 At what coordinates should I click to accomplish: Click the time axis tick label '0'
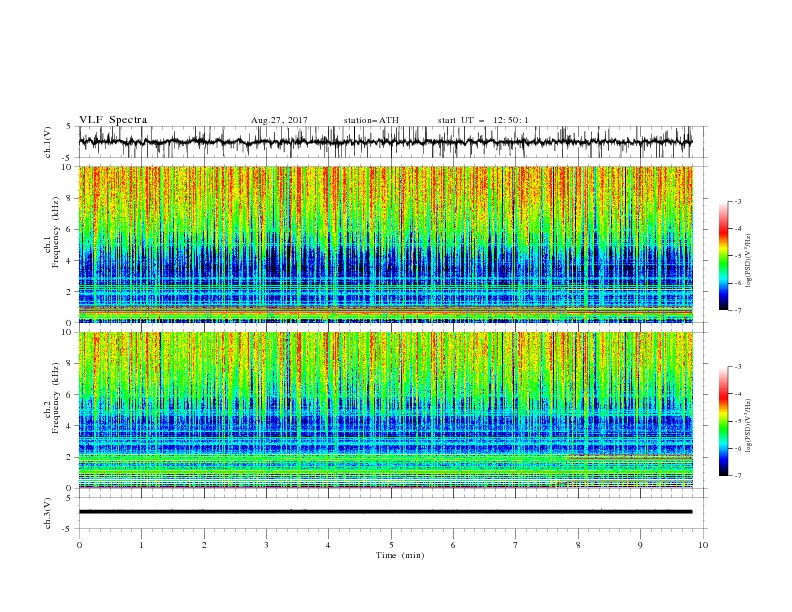coord(79,545)
